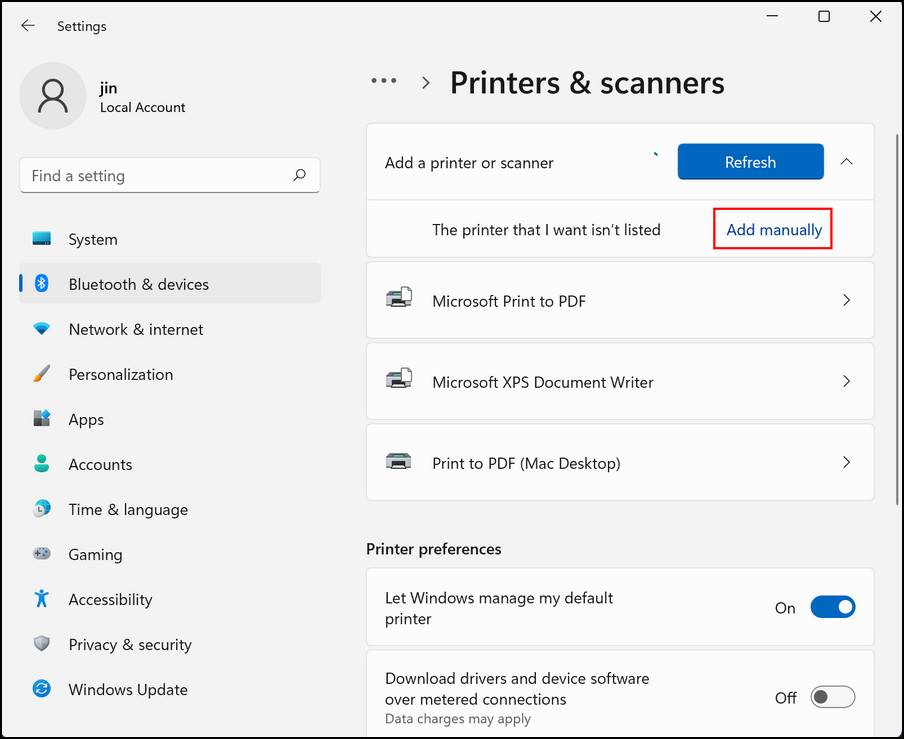Screen dimensions: 904x739
Task: Select the Accessibility settings icon
Action: (41, 600)
